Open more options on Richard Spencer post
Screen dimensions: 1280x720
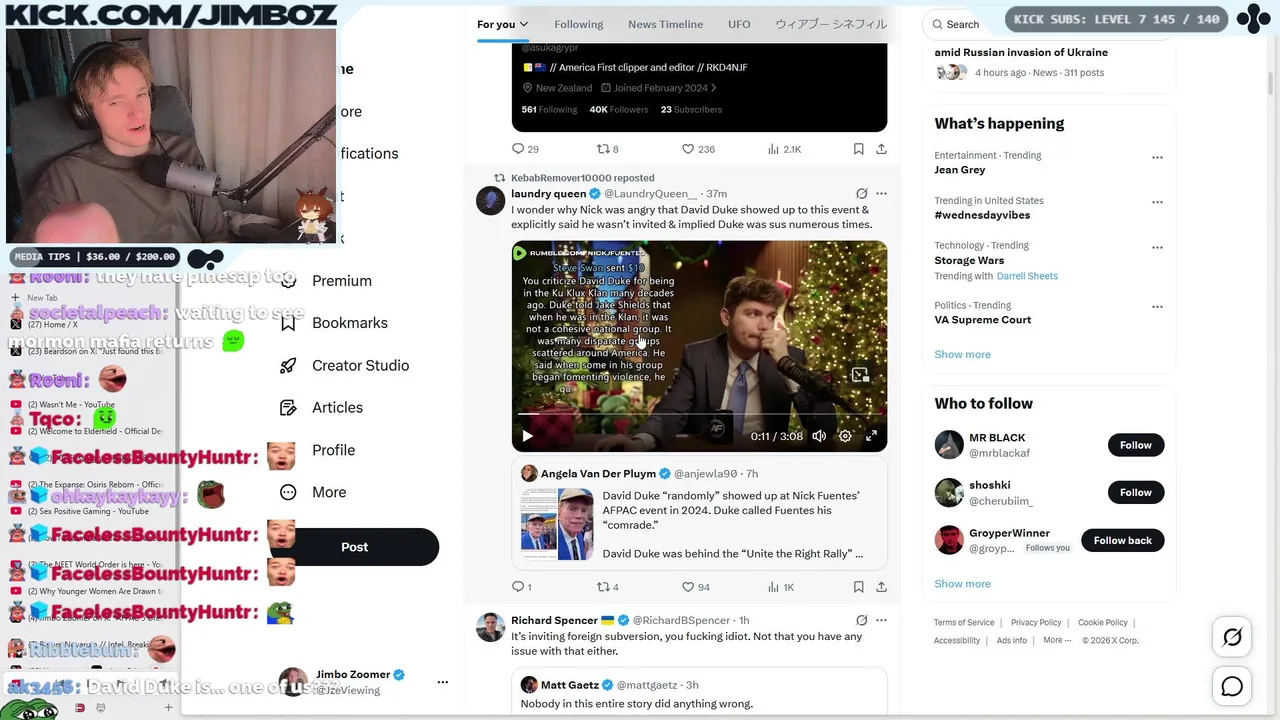[881, 620]
